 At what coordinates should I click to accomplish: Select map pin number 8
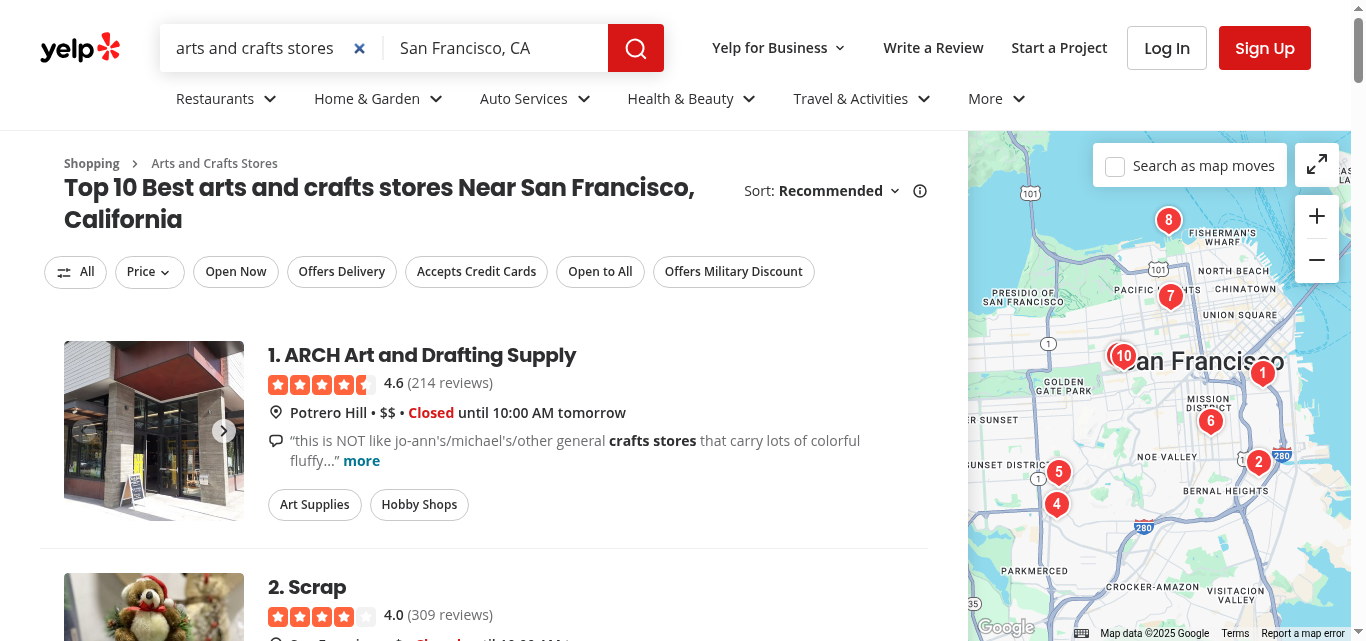1168,221
